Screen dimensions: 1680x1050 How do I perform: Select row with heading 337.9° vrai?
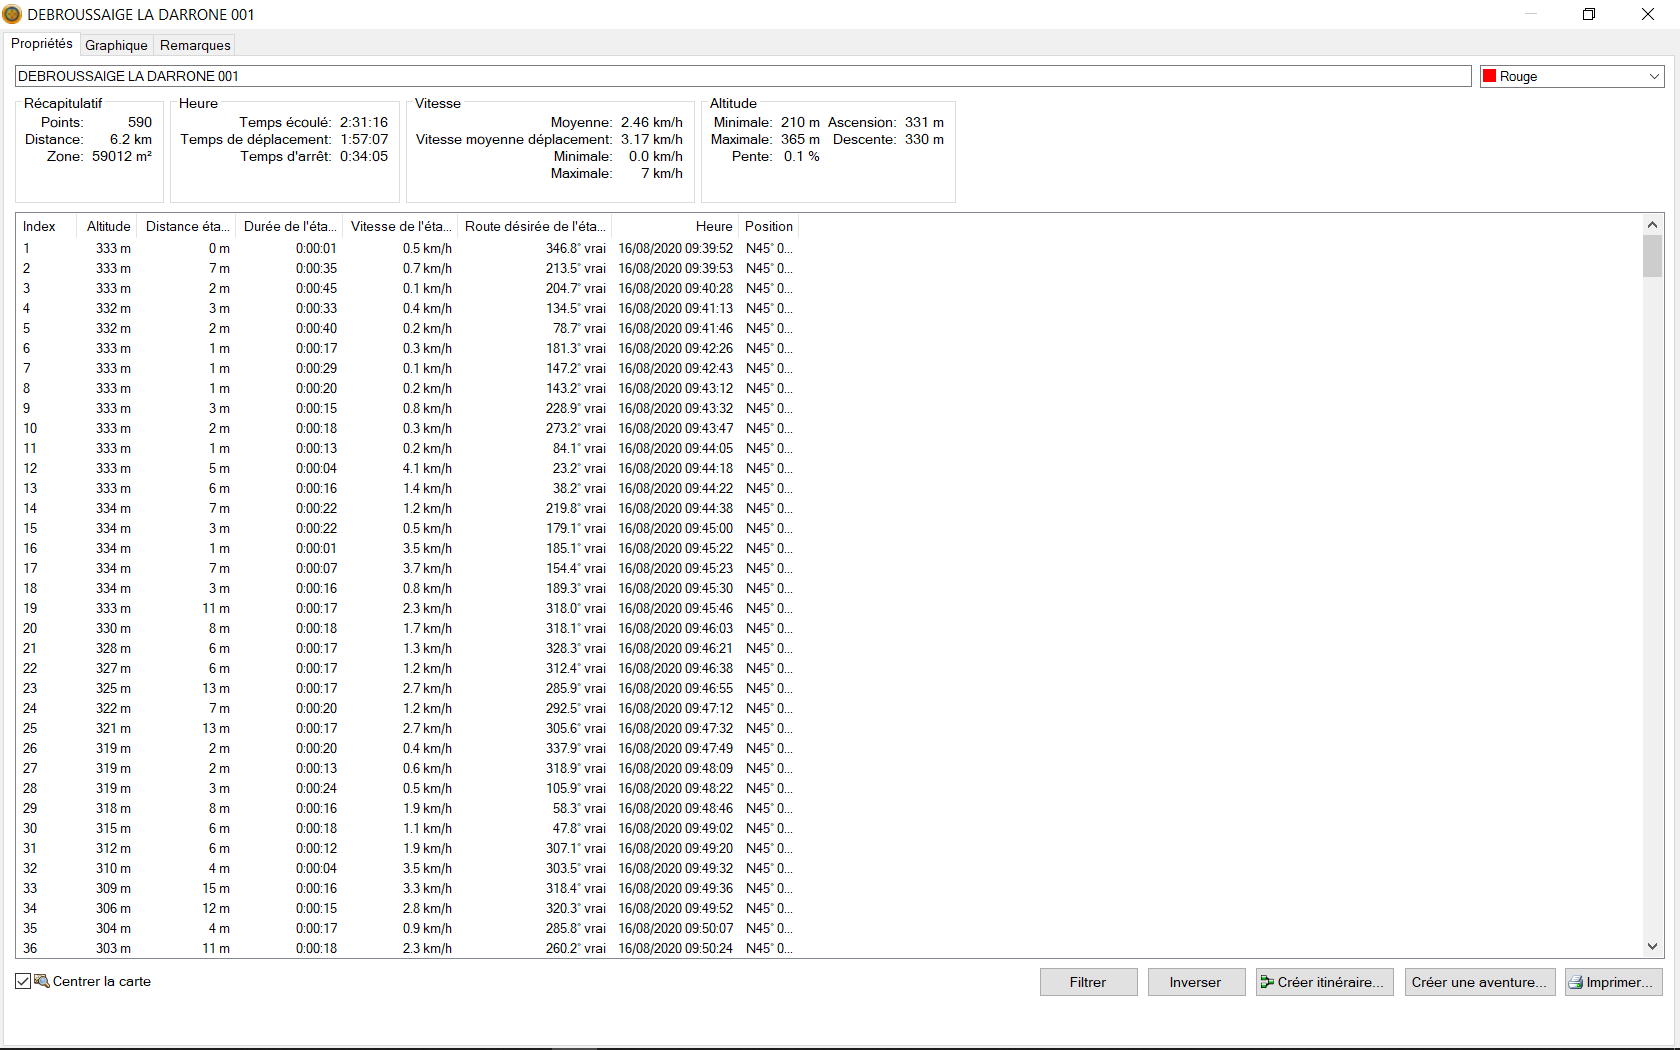coord(408,748)
